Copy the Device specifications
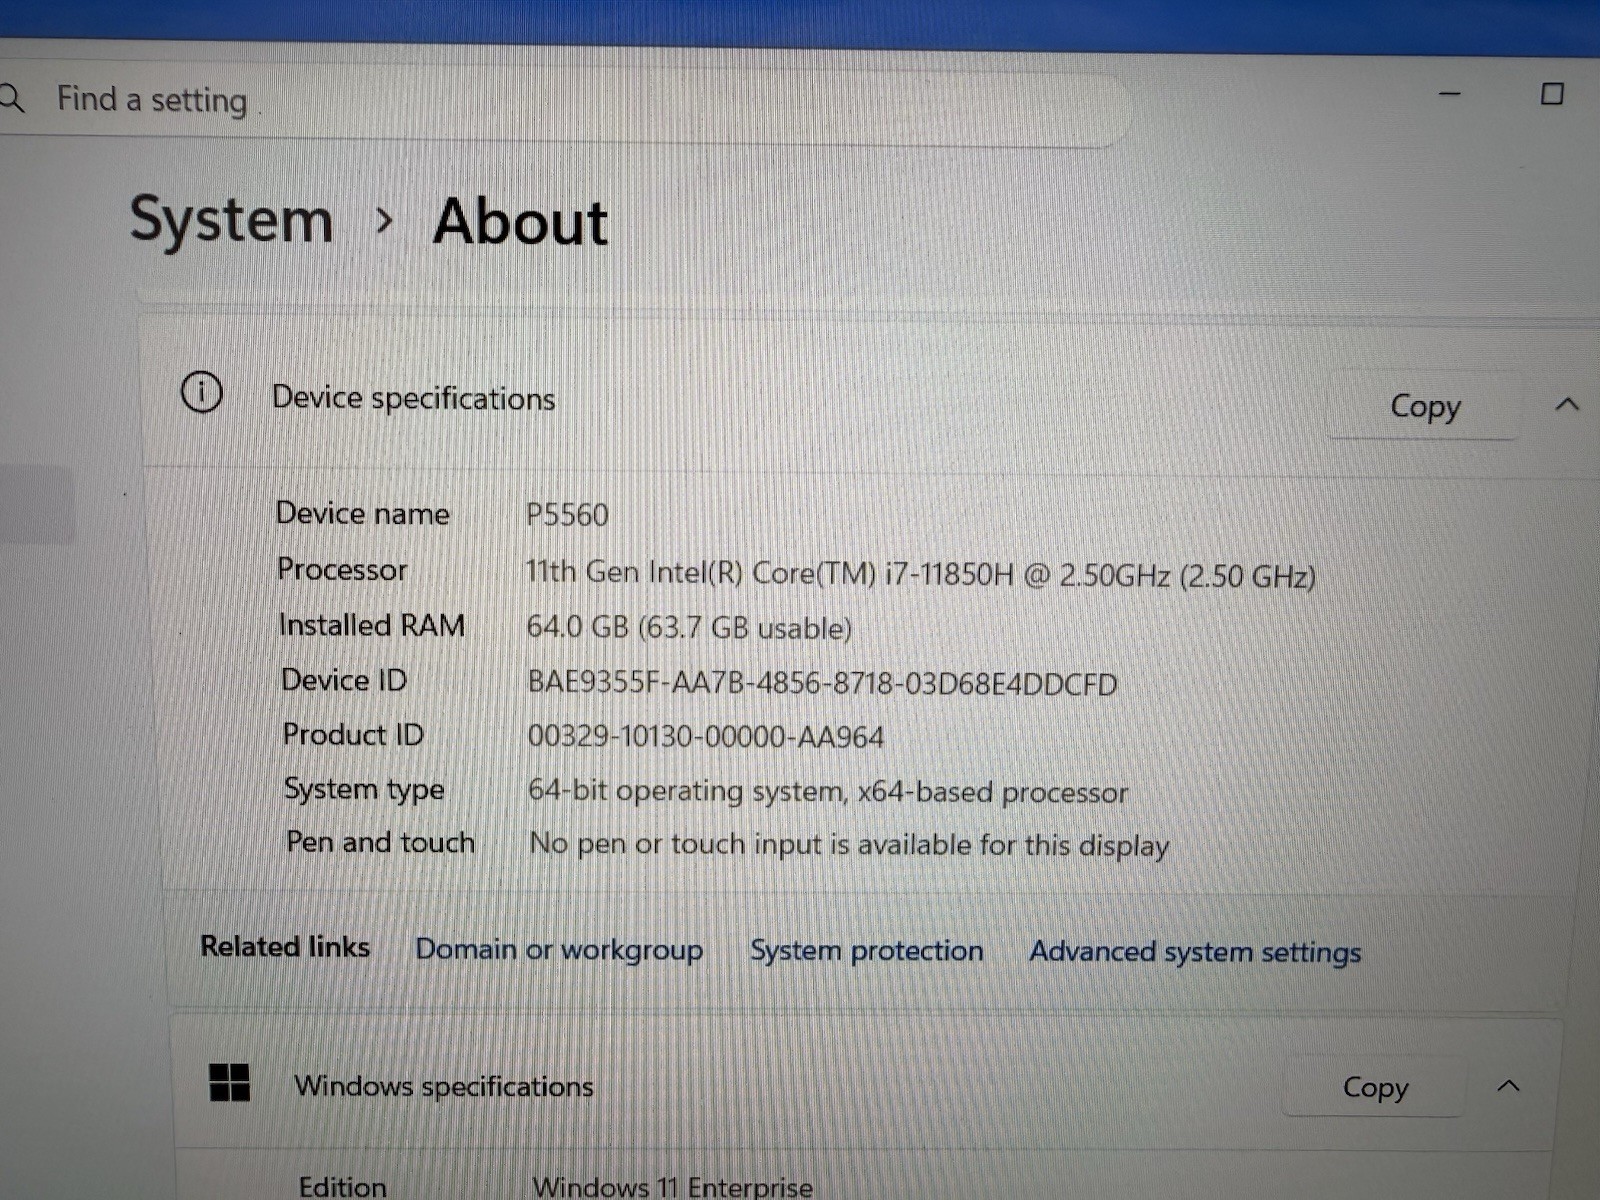Viewport: 1600px width, 1200px height. 1424,406
